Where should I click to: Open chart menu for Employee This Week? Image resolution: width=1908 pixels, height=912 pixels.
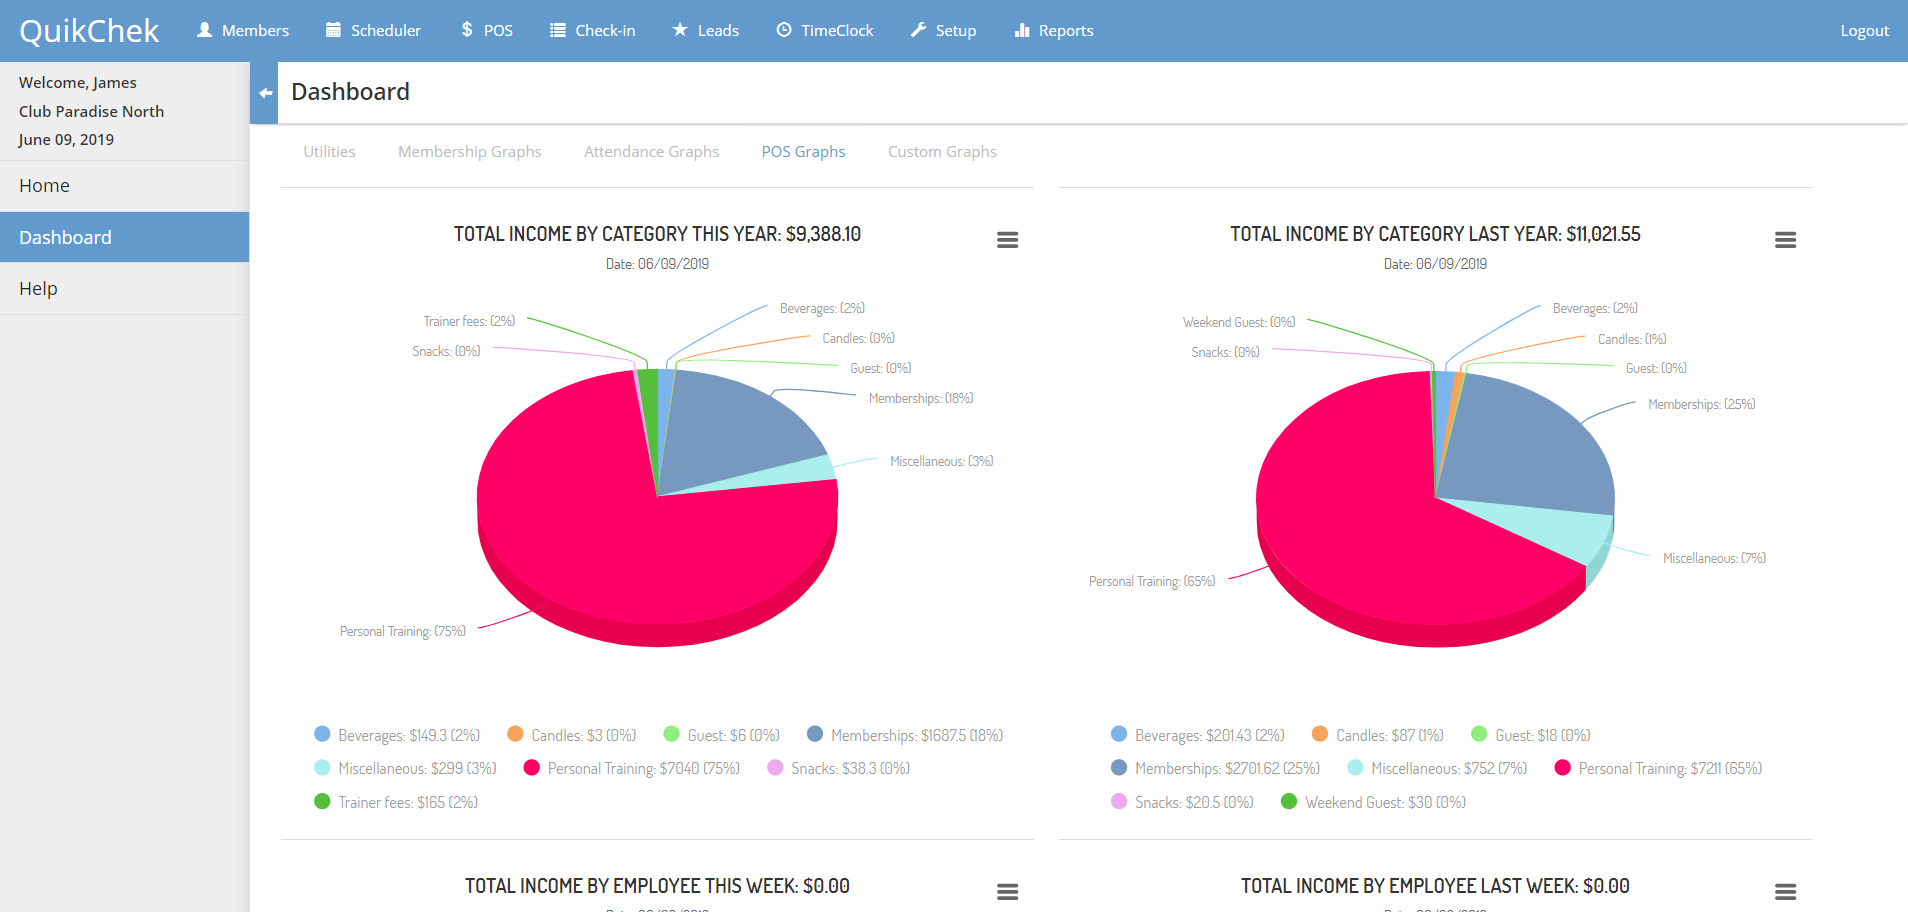pos(1007,891)
